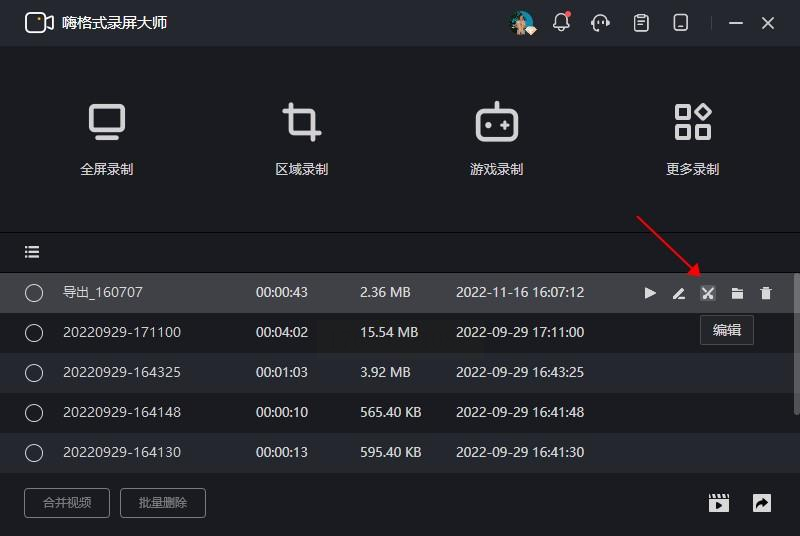
Task: Open the video clapperboard icon at bottom right
Action: [719, 503]
